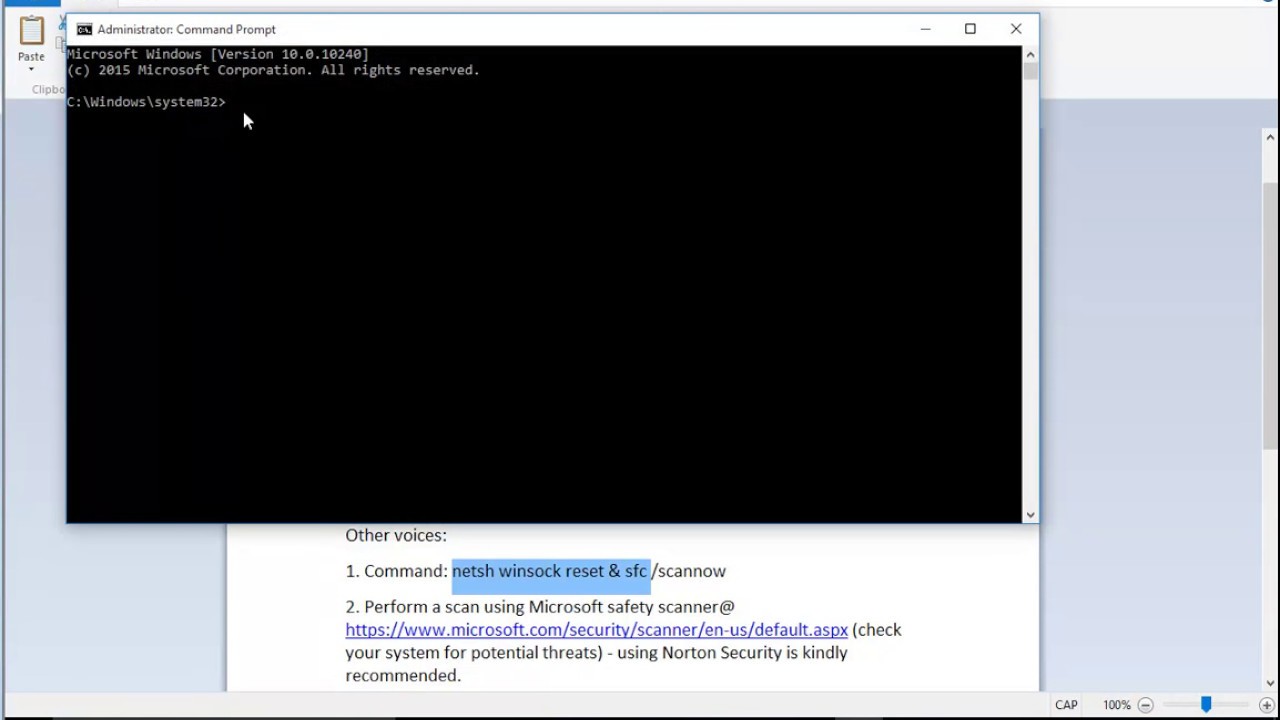Click the WordPad document vertical scrollbar thumb
The image size is (1280, 720).
click(x=1271, y=316)
